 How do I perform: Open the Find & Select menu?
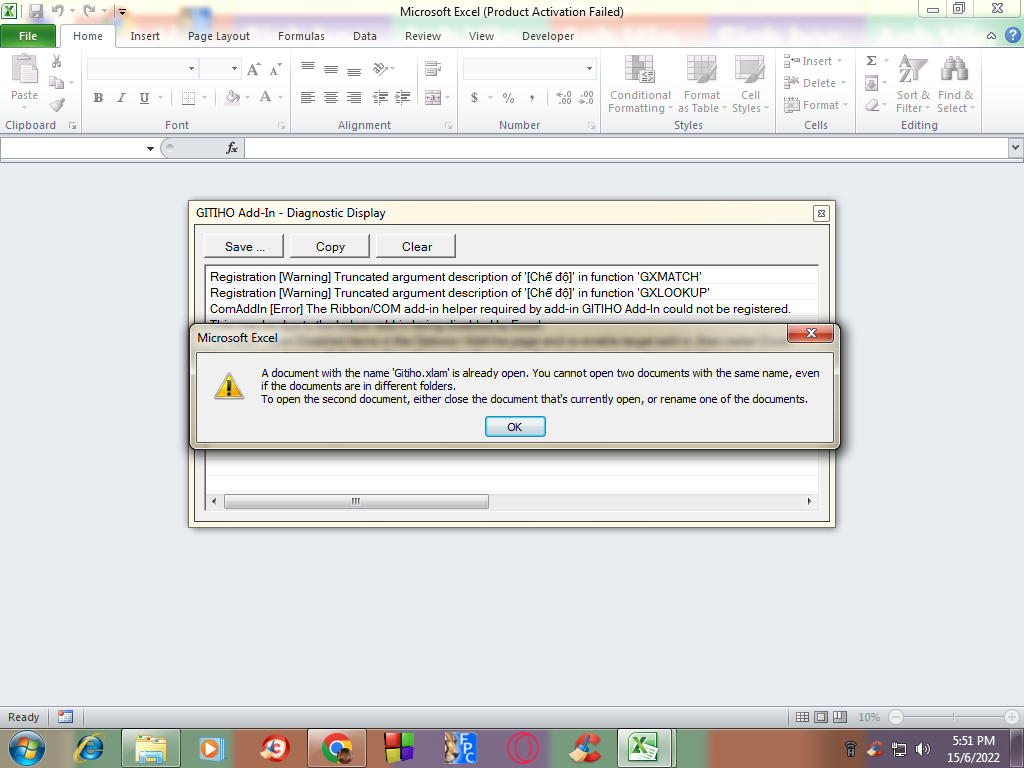[955, 84]
